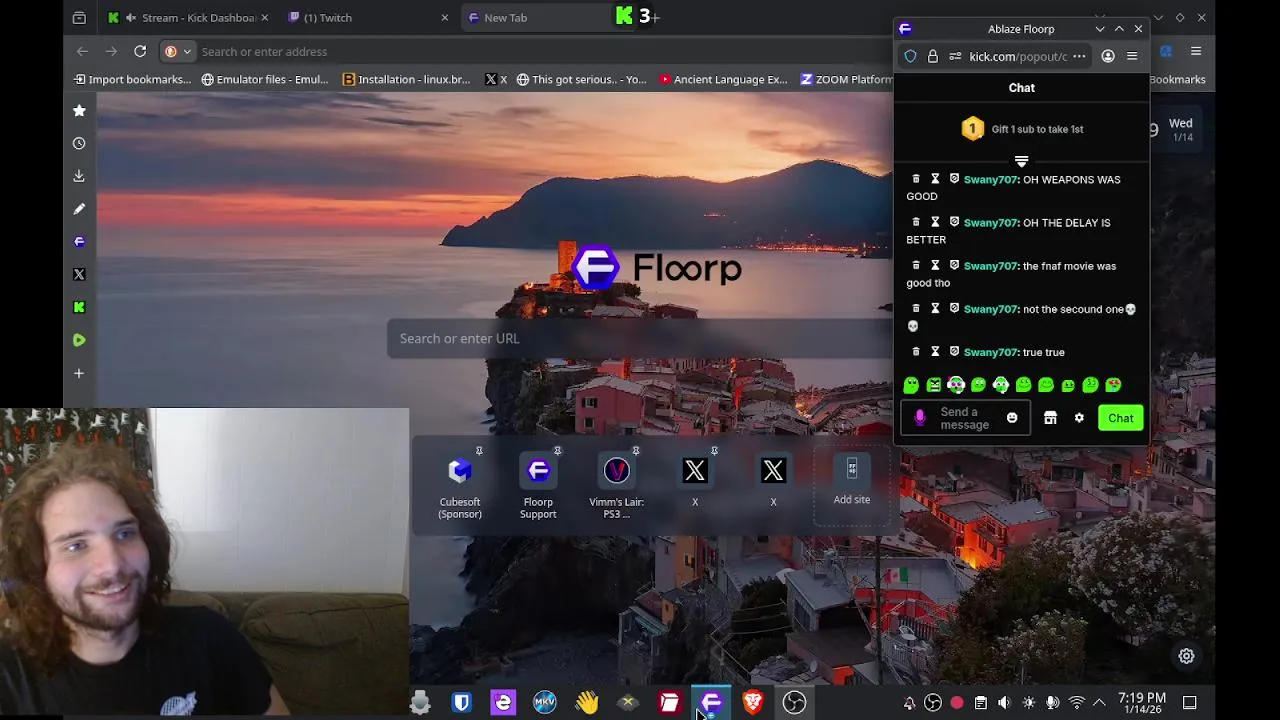Open account icon in Ablaze Floorp popout
The height and width of the screenshot is (720, 1280).
[x=1108, y=56]
